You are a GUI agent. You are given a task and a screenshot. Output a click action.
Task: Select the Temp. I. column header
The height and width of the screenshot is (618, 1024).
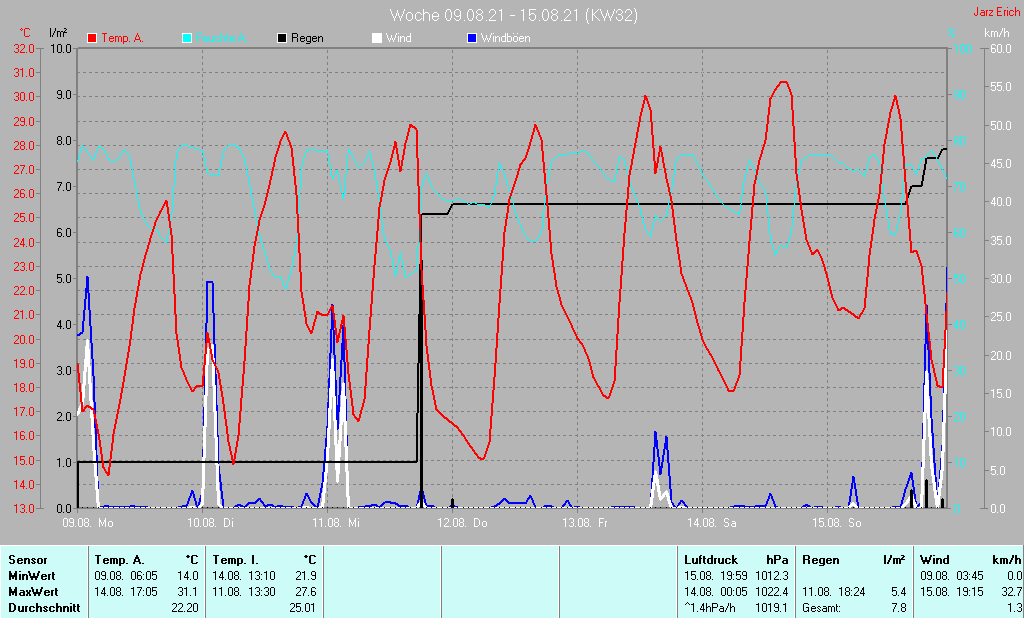(234, 560)
